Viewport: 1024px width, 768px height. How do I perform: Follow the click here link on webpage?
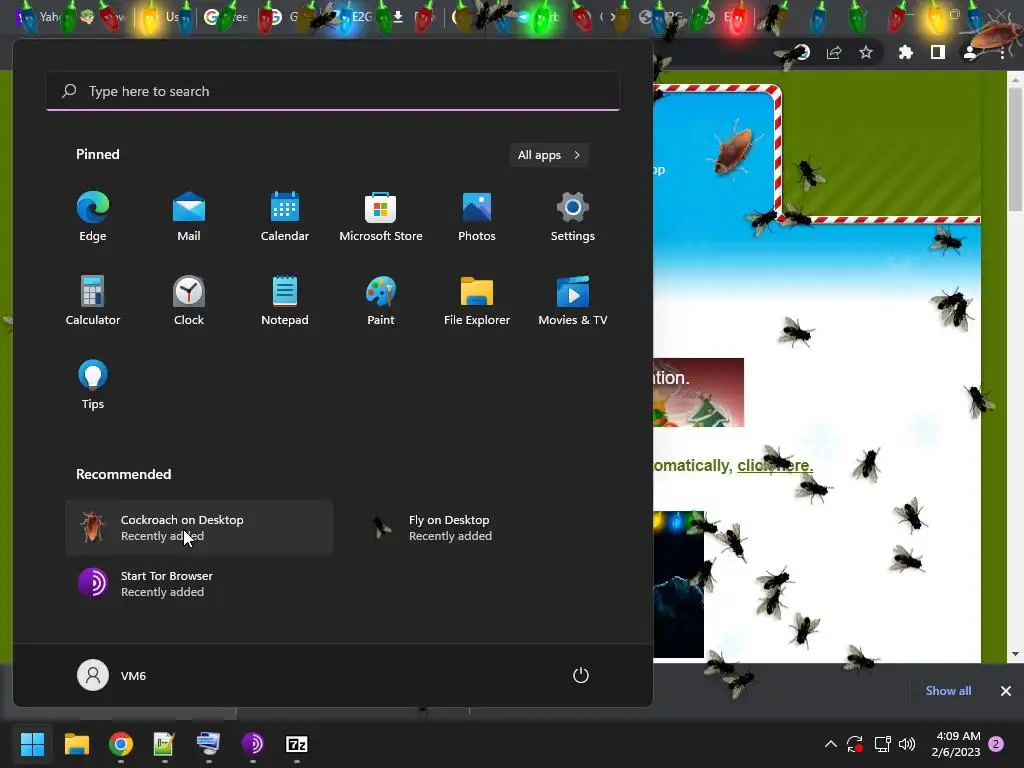click(x=775, y=466)
